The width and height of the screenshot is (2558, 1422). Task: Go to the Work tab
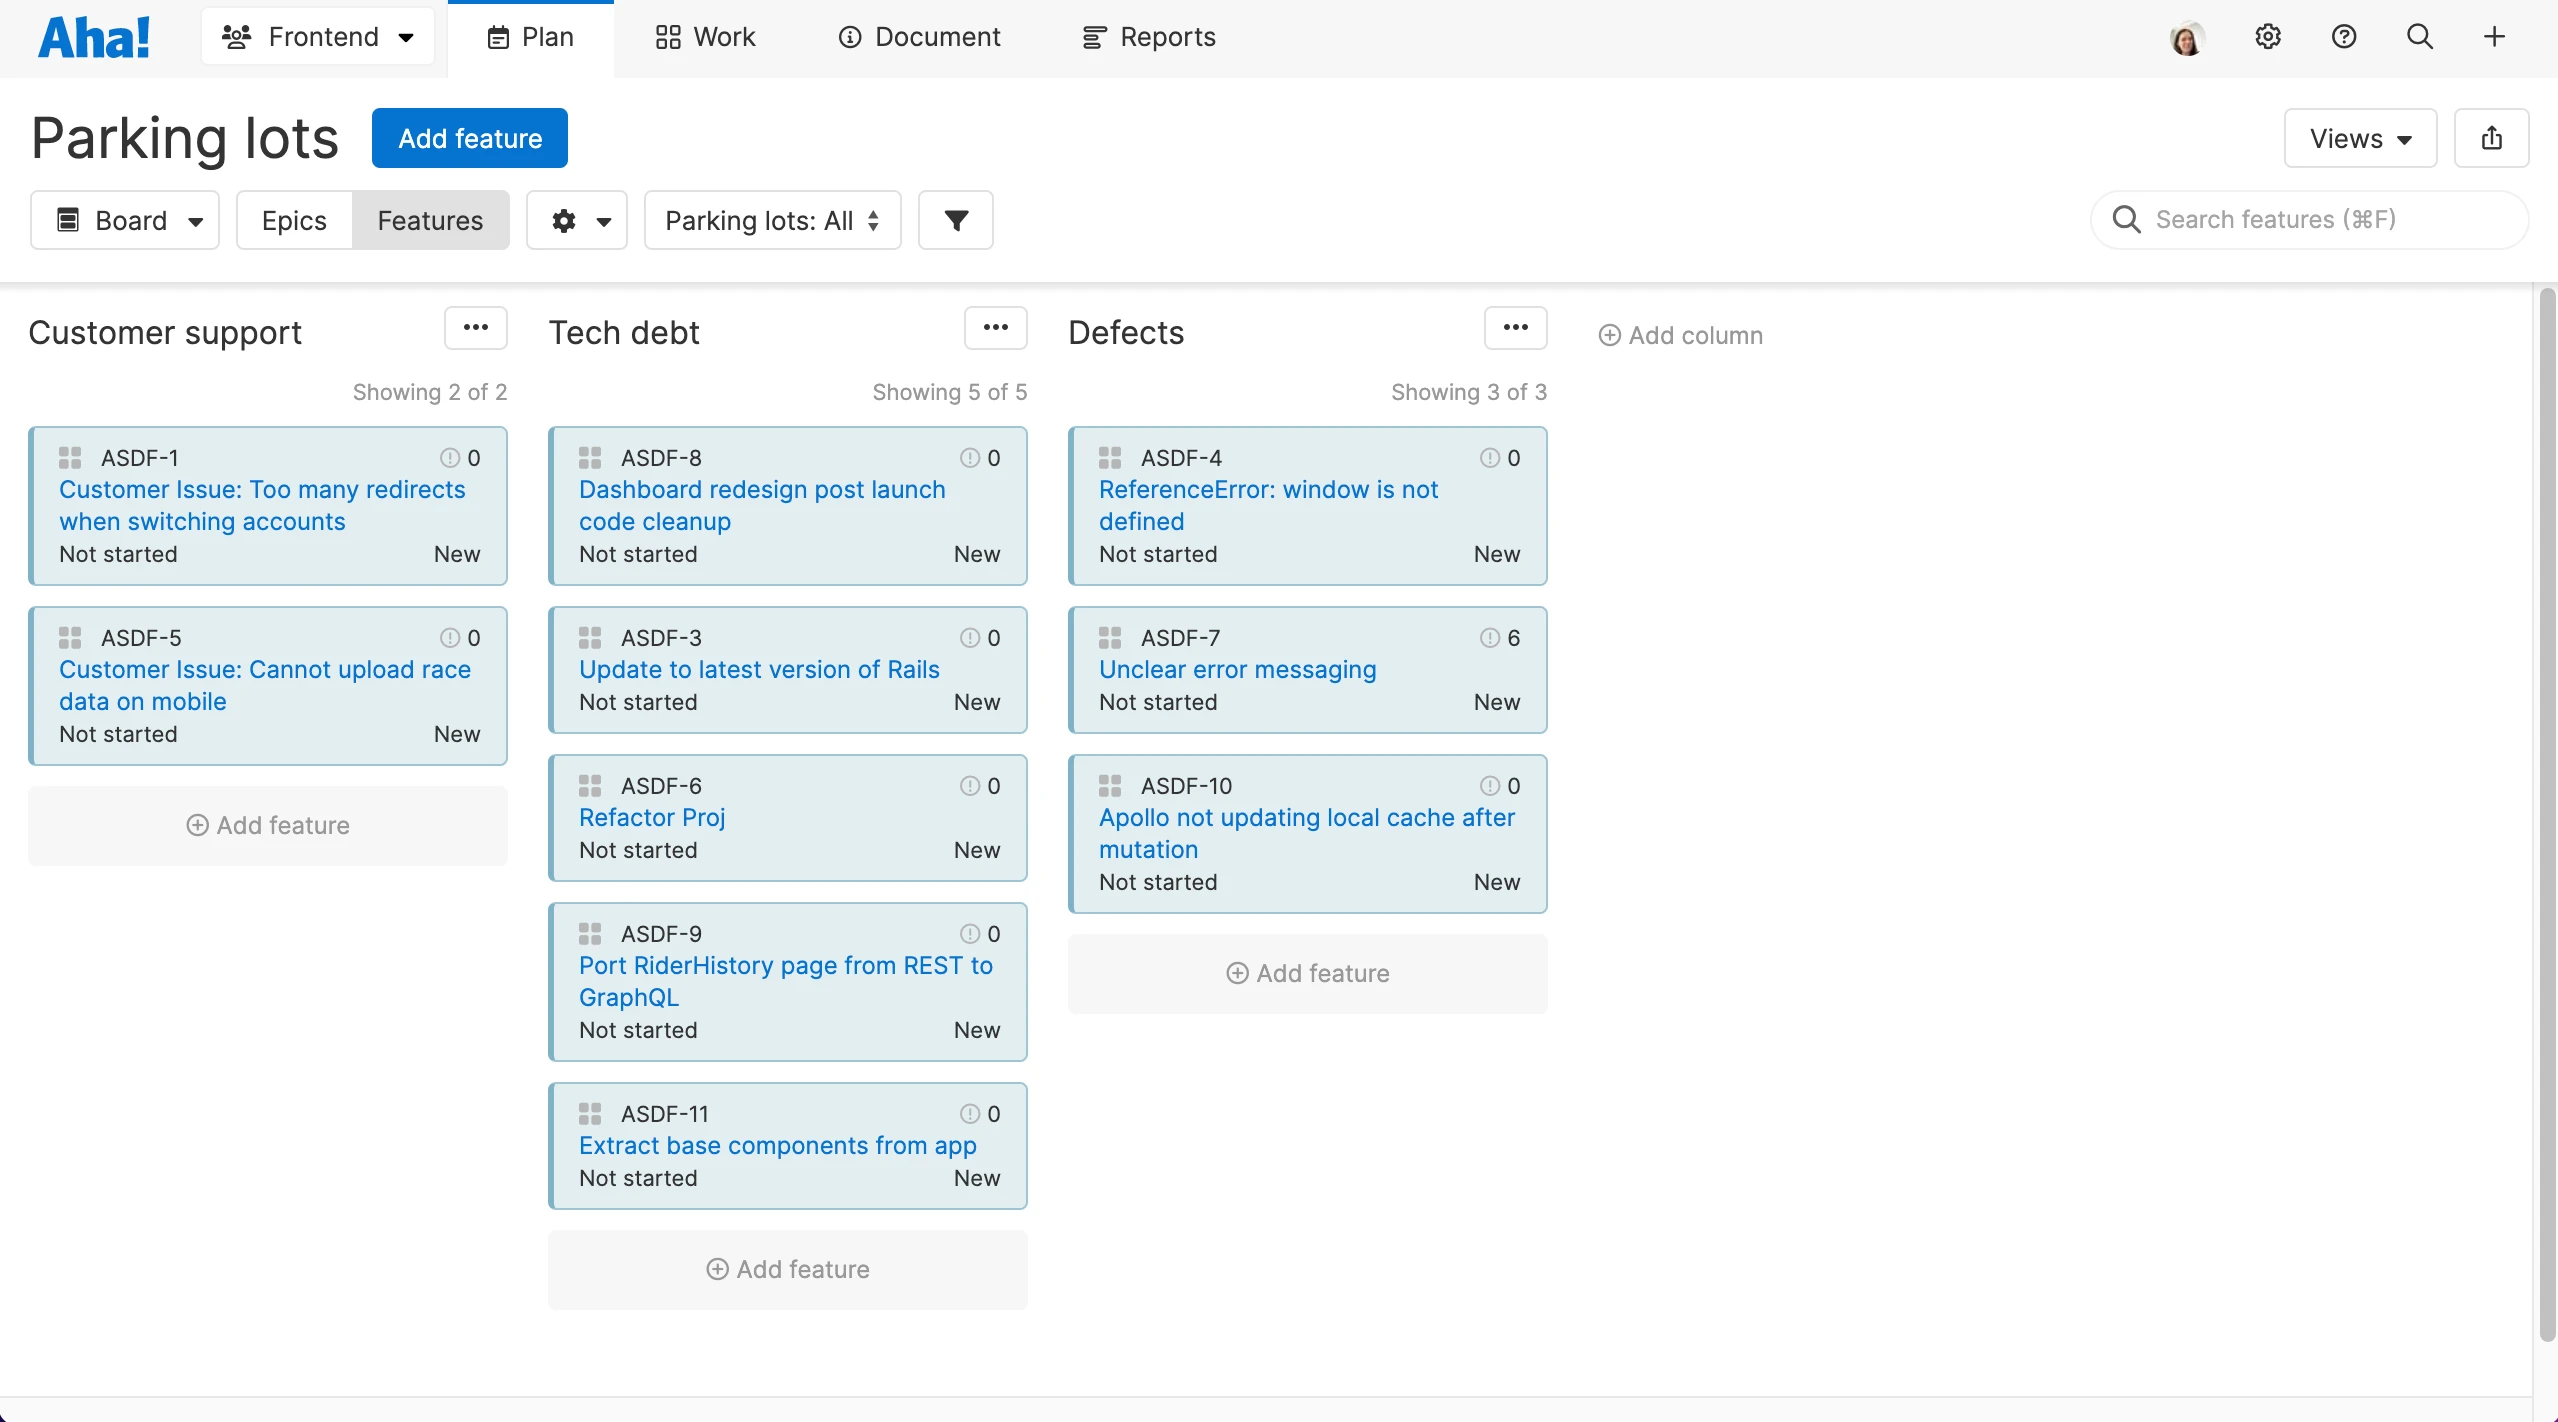click(x=705, y=37)
